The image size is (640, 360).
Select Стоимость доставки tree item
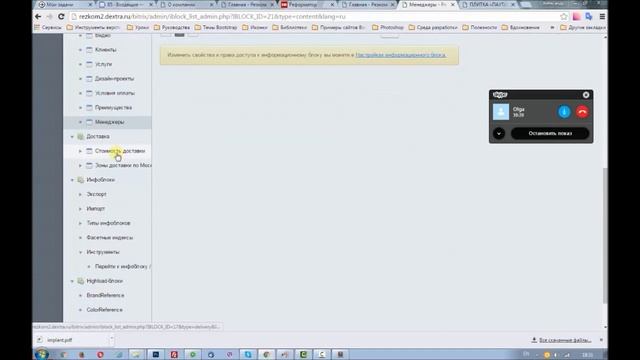point(120,151)
